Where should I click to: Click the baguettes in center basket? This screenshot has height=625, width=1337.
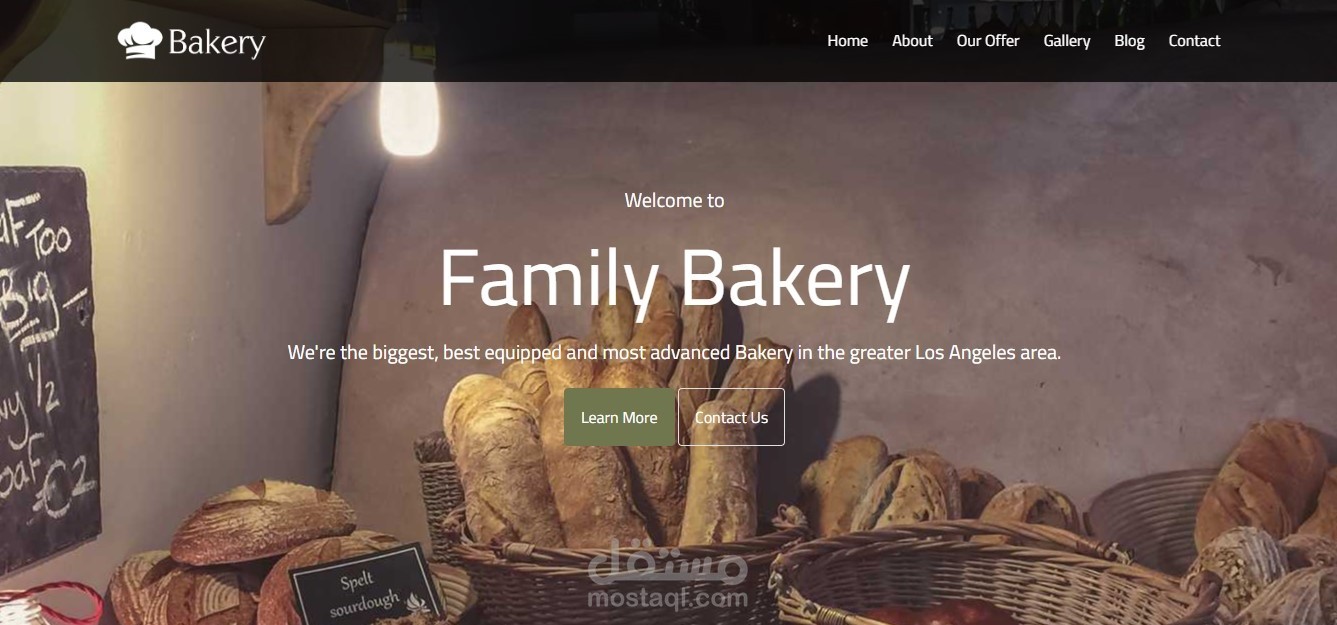610,430
